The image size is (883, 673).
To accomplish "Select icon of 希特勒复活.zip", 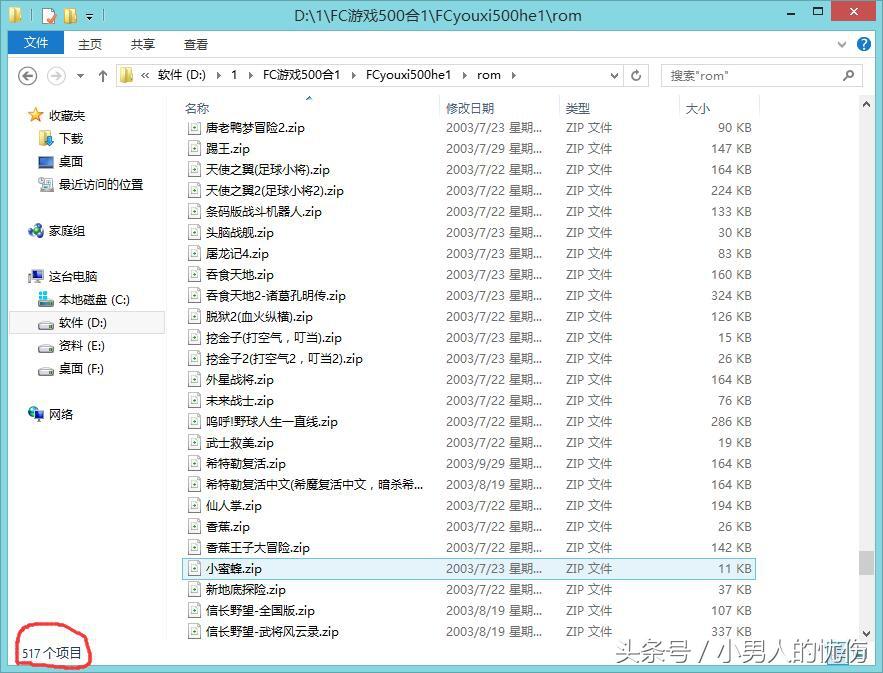I will 194,463.
